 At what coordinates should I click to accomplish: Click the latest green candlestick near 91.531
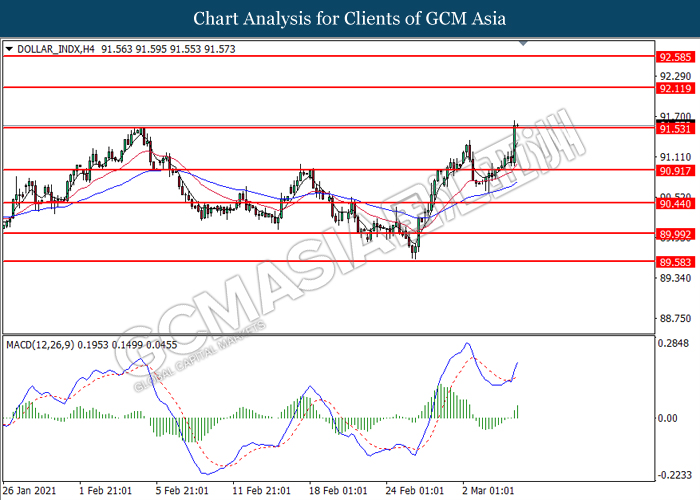click(x=515, y=140)
